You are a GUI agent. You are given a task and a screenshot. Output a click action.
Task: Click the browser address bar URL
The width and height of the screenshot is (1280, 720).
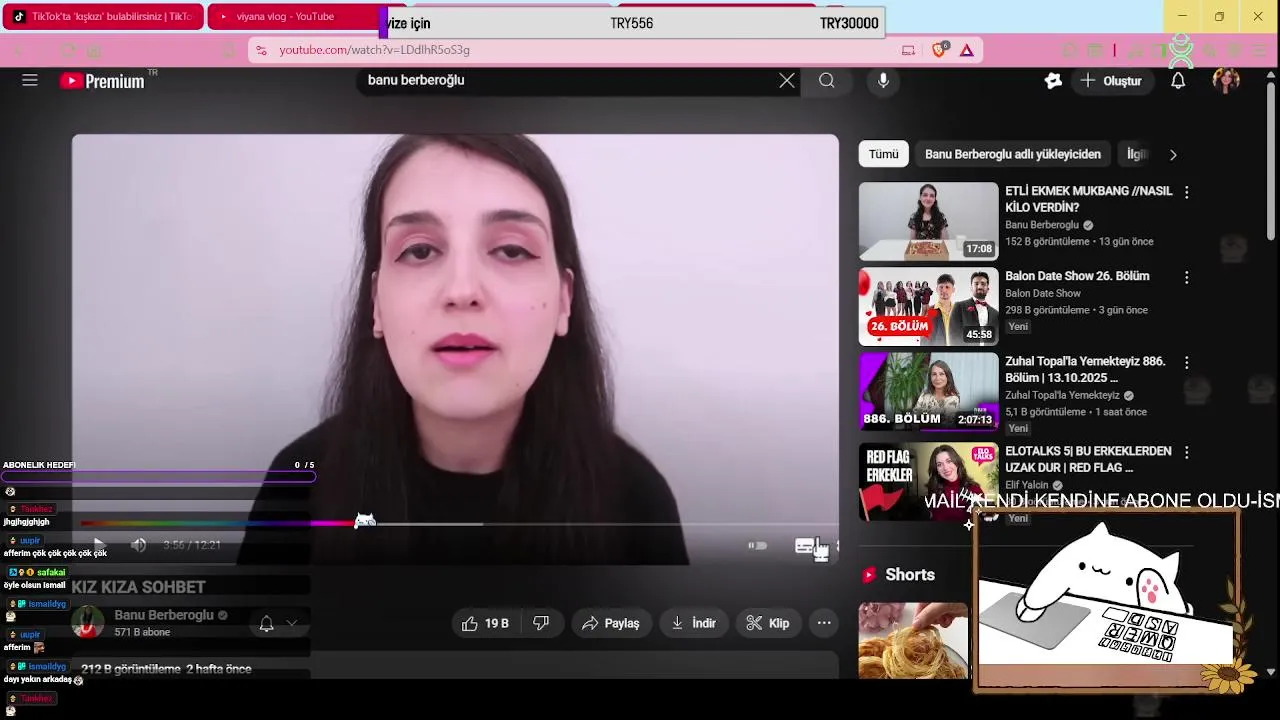[374, 50]
